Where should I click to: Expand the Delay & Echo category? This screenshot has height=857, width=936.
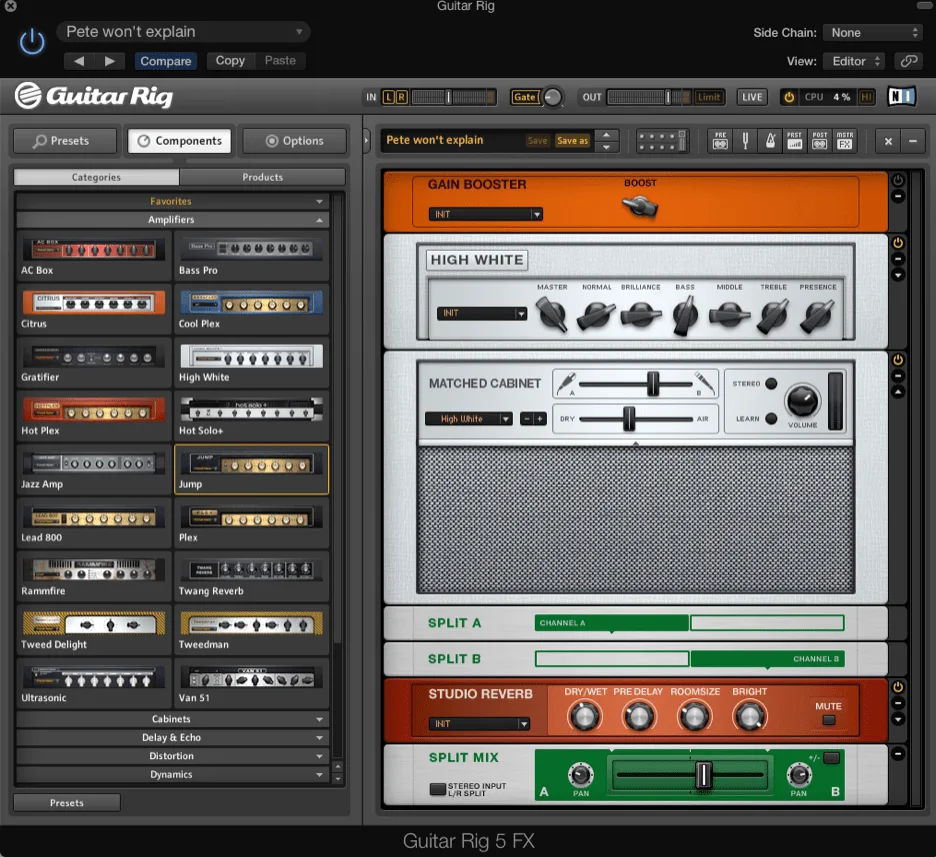point(172,738)
